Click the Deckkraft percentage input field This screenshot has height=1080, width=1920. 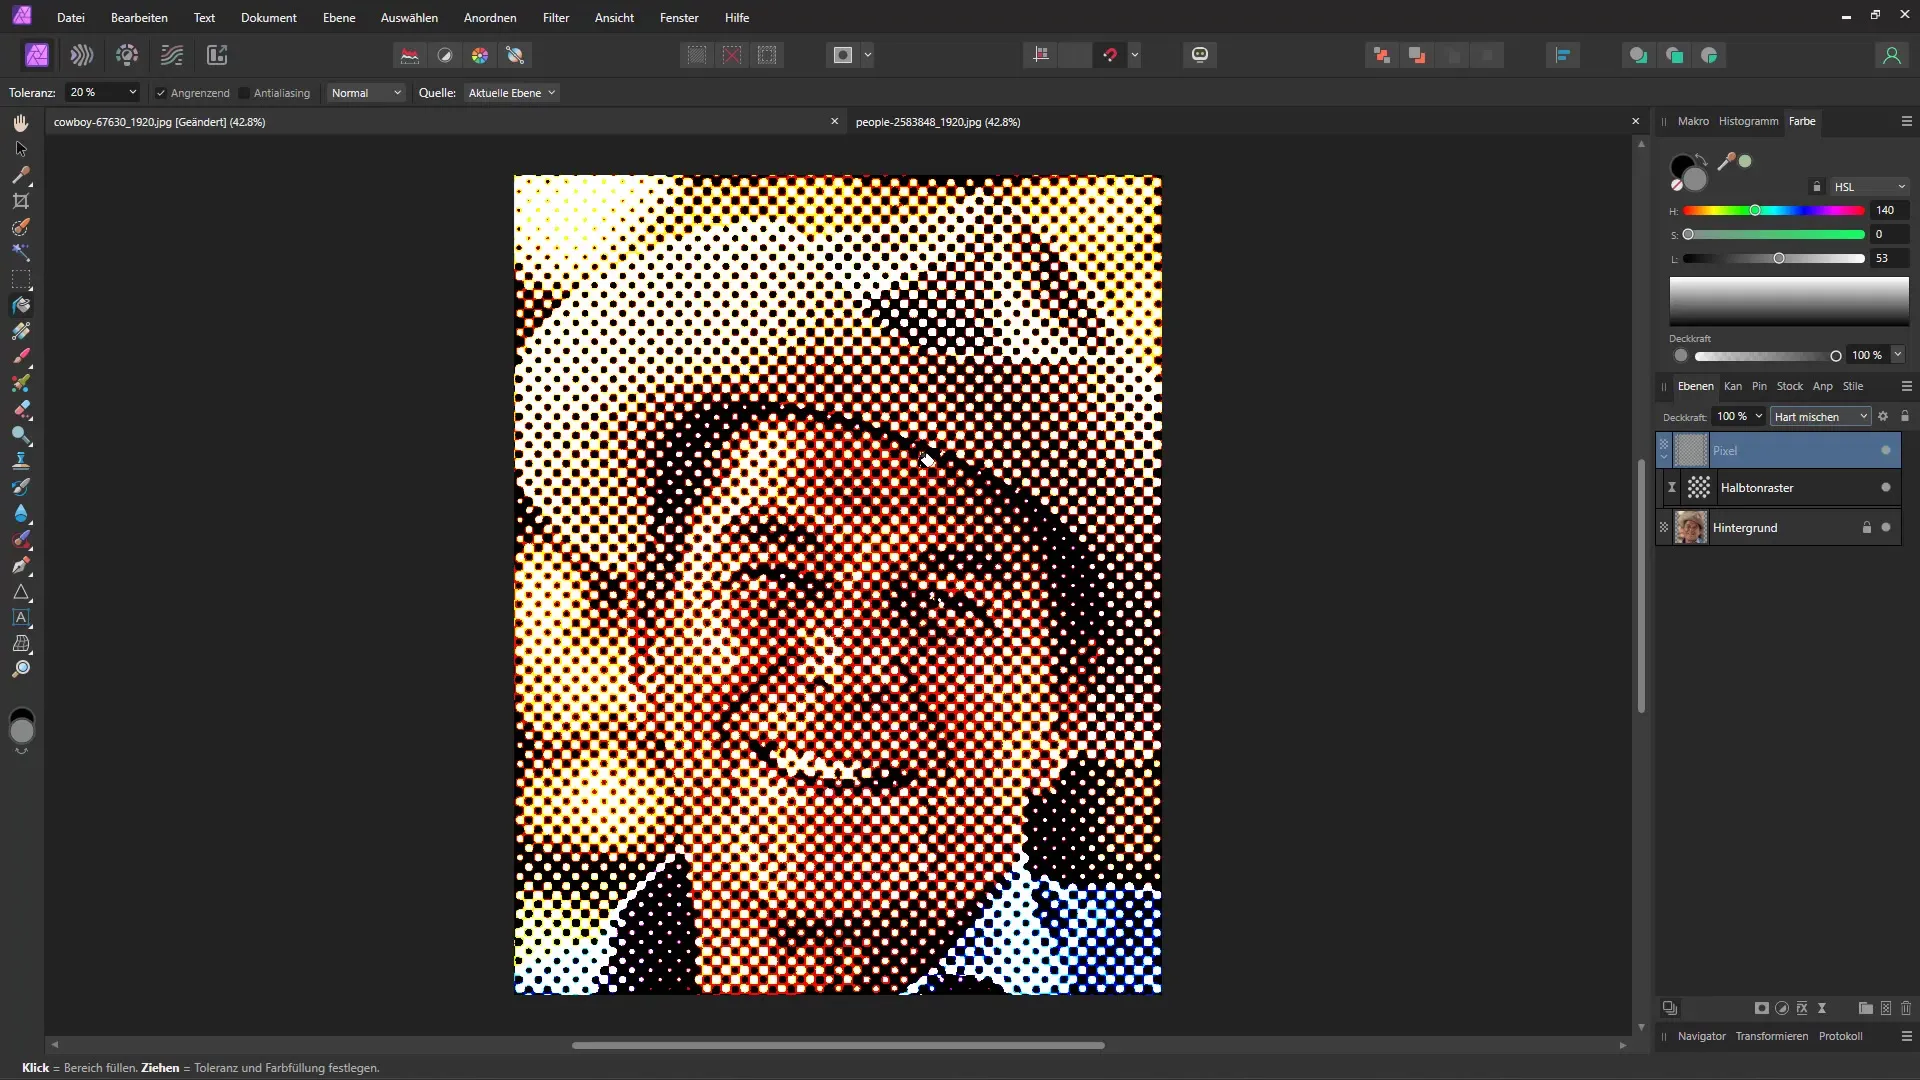pyautogui.click(x=1730, y=417)
